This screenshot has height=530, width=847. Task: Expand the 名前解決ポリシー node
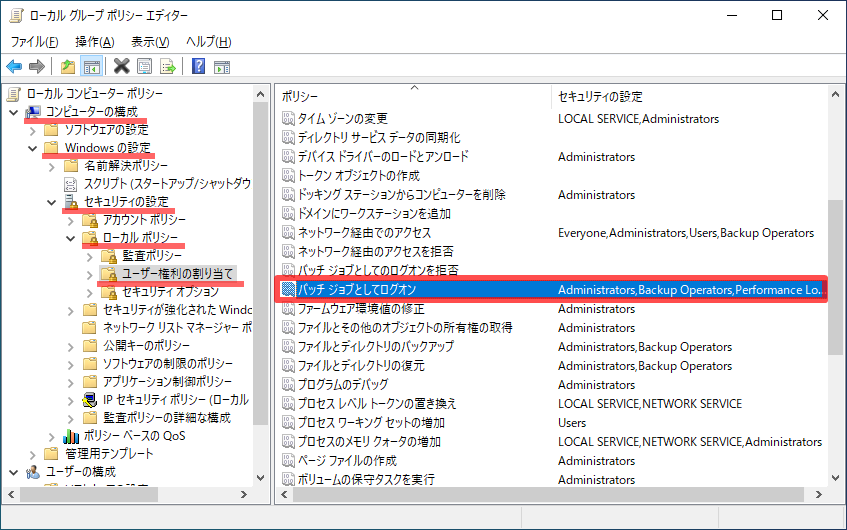pos(51,166)
